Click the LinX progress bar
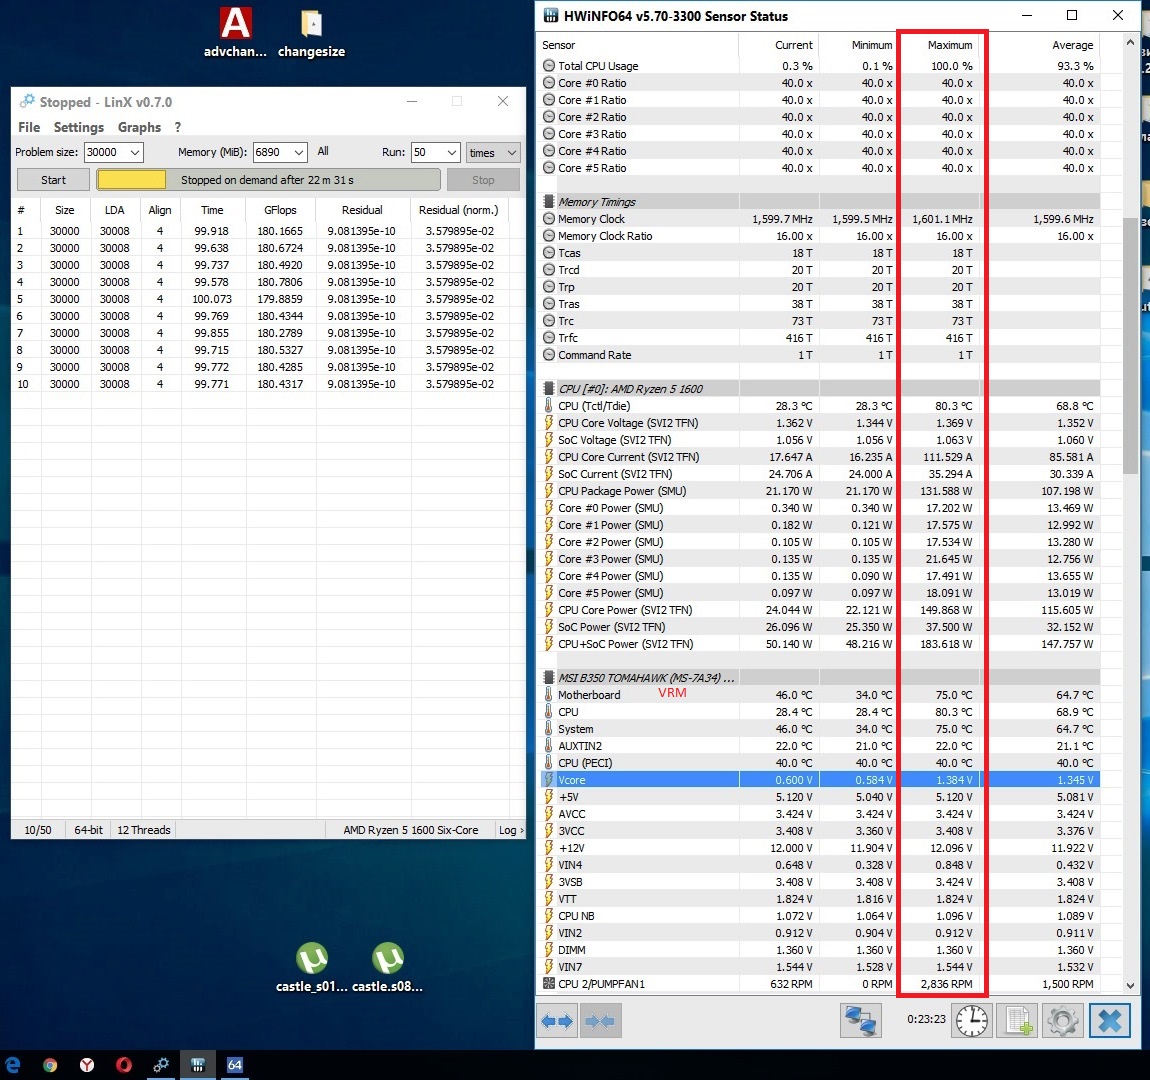The height and width of the screenshot is (1080, 1150). pyautogui.click(x=268, y=180)
